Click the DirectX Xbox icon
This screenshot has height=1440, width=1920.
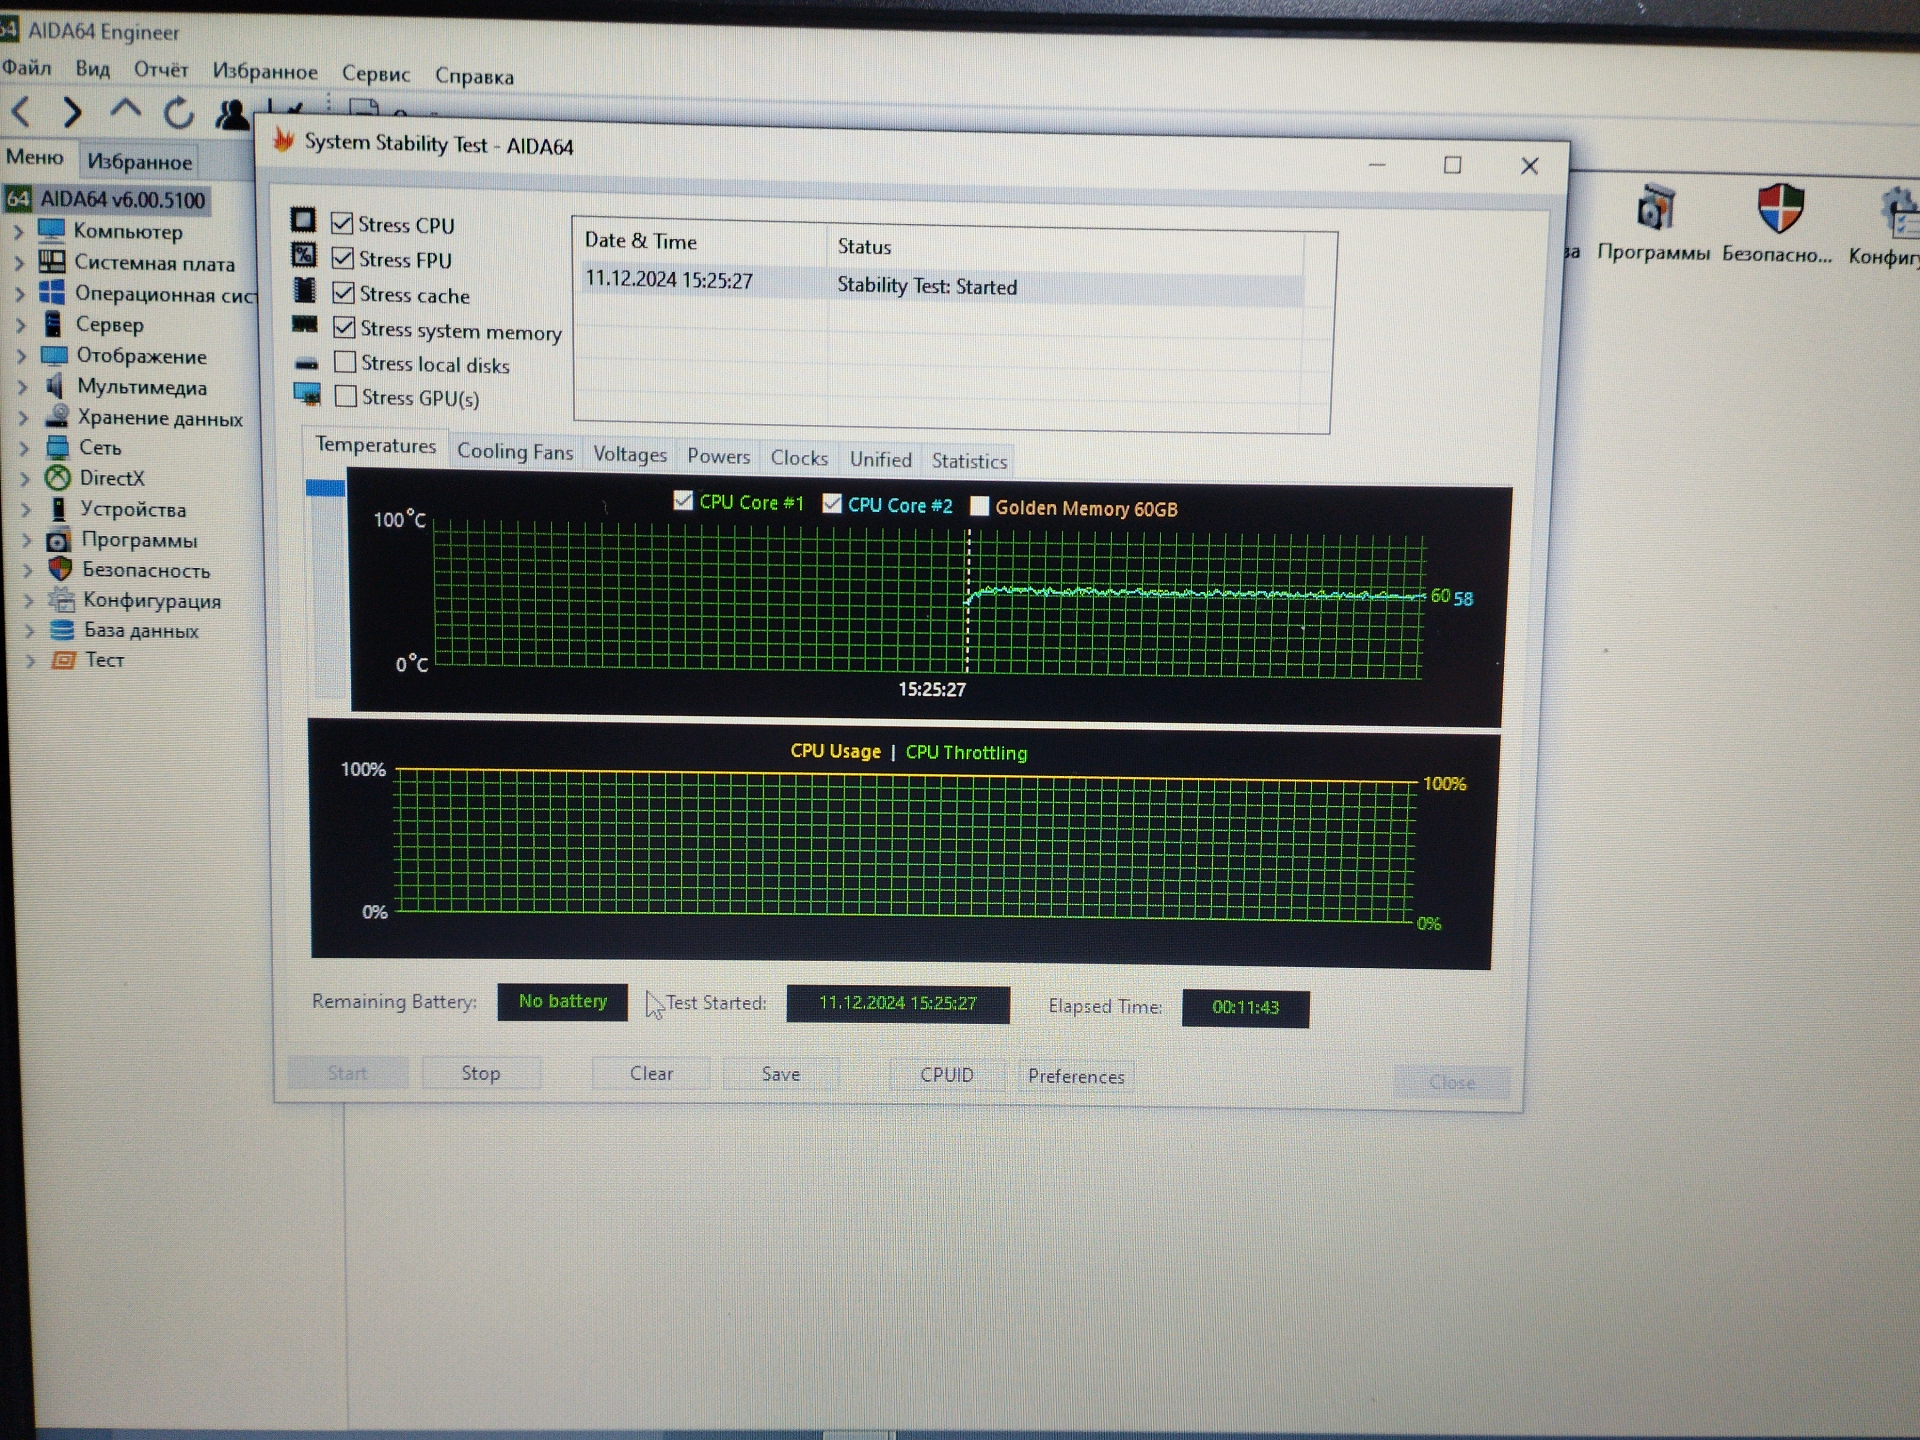tap(58, 478)
